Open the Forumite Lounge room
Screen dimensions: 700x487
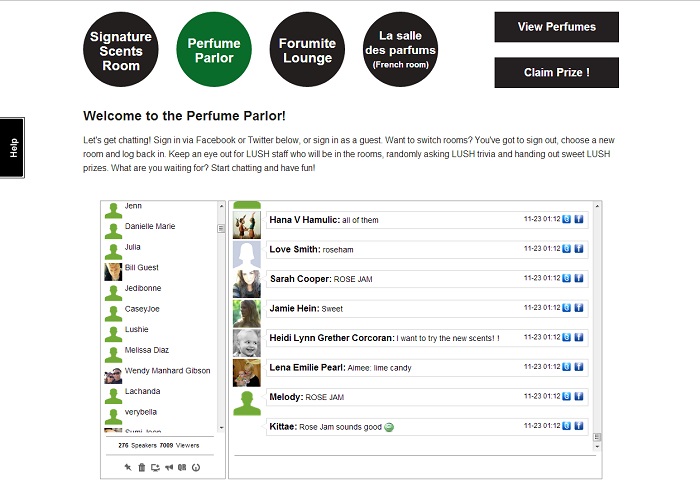[307, 51]
